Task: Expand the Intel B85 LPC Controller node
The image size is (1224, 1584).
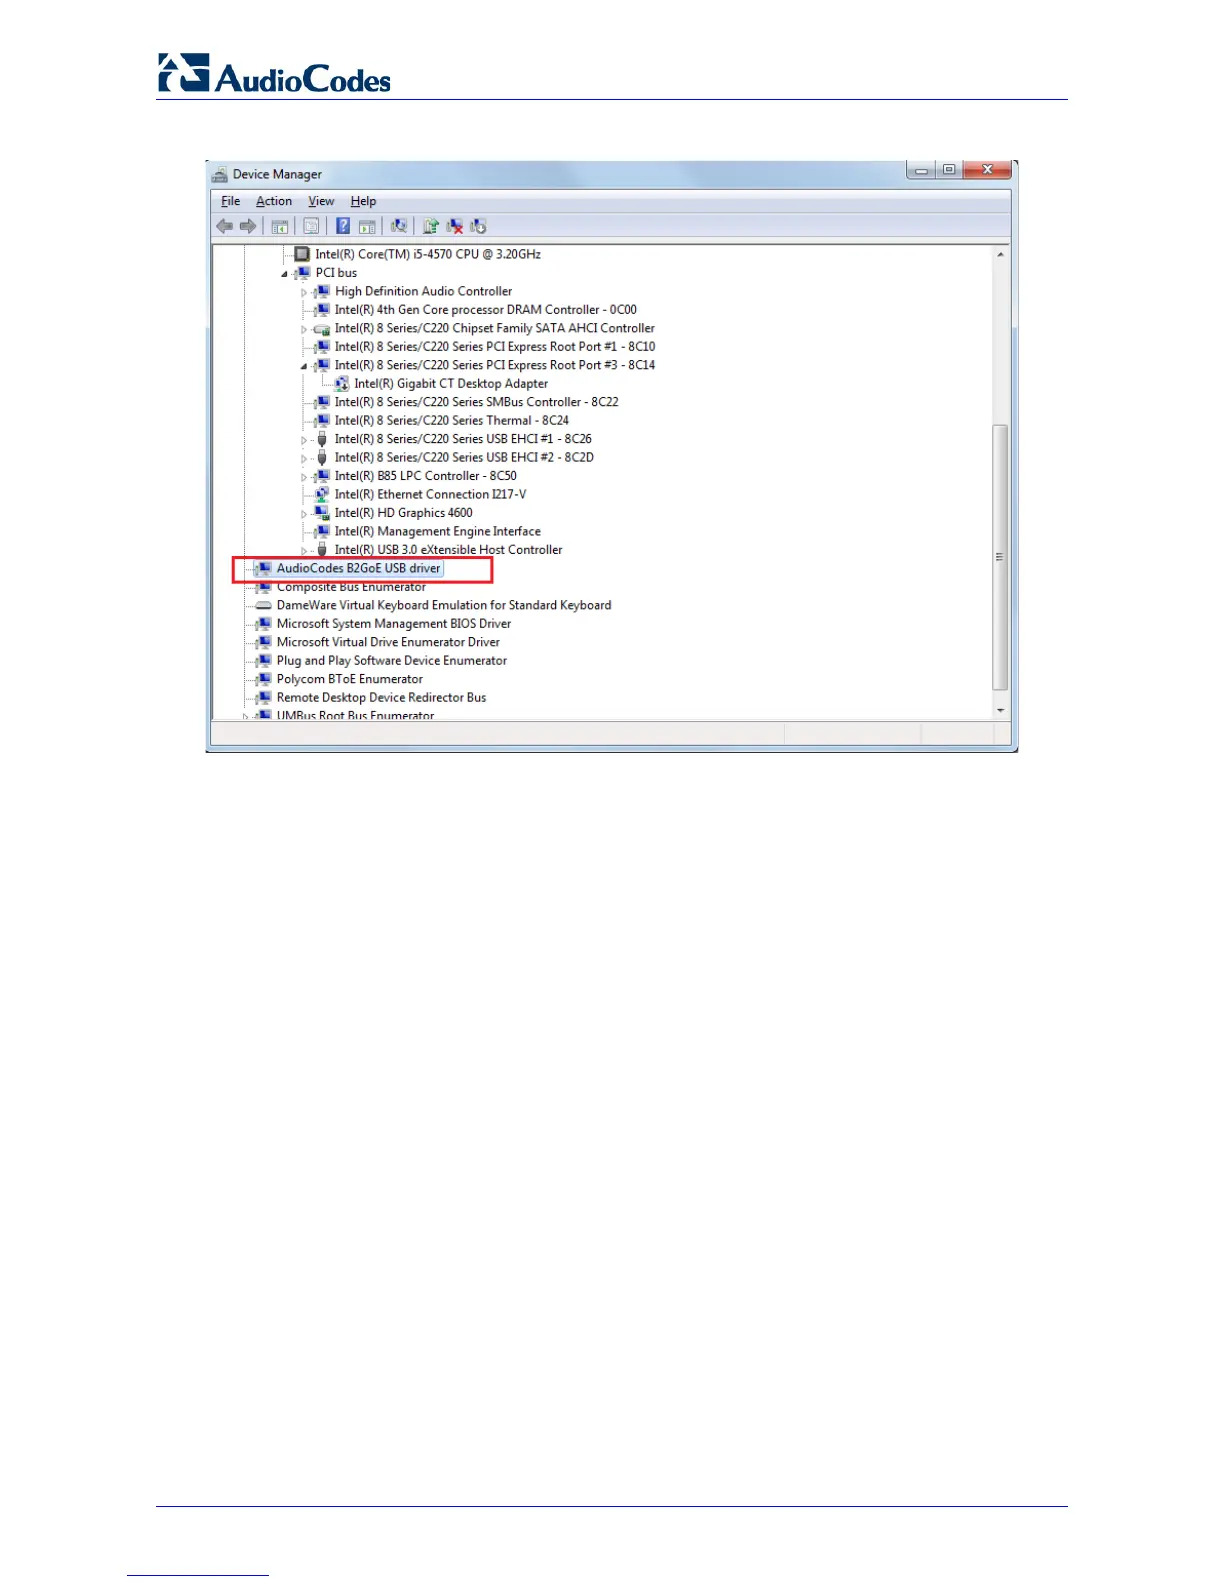Action: [304, 477]
